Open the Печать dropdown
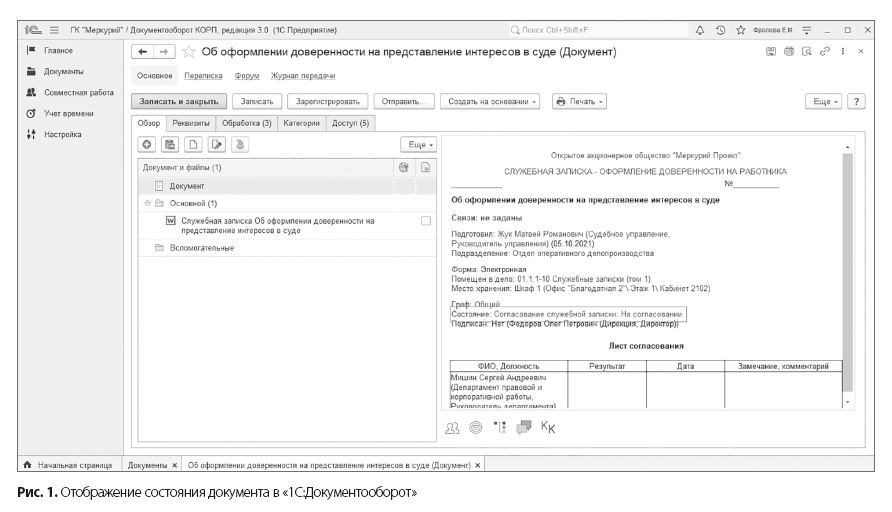This screenshot has height=512, width=892. 579,101
